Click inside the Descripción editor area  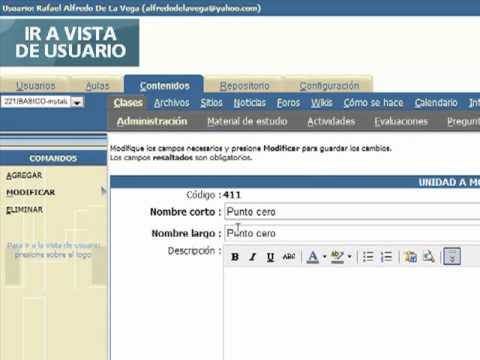pyautogui.click(x=352, y=313)
